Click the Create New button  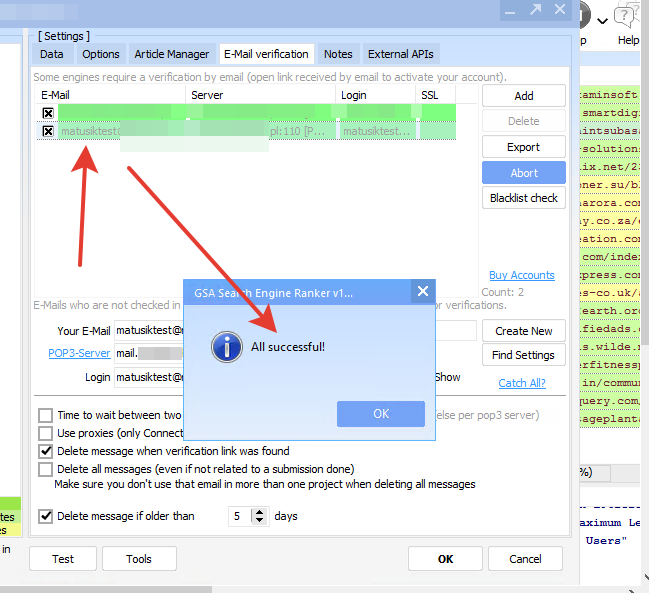524,331
